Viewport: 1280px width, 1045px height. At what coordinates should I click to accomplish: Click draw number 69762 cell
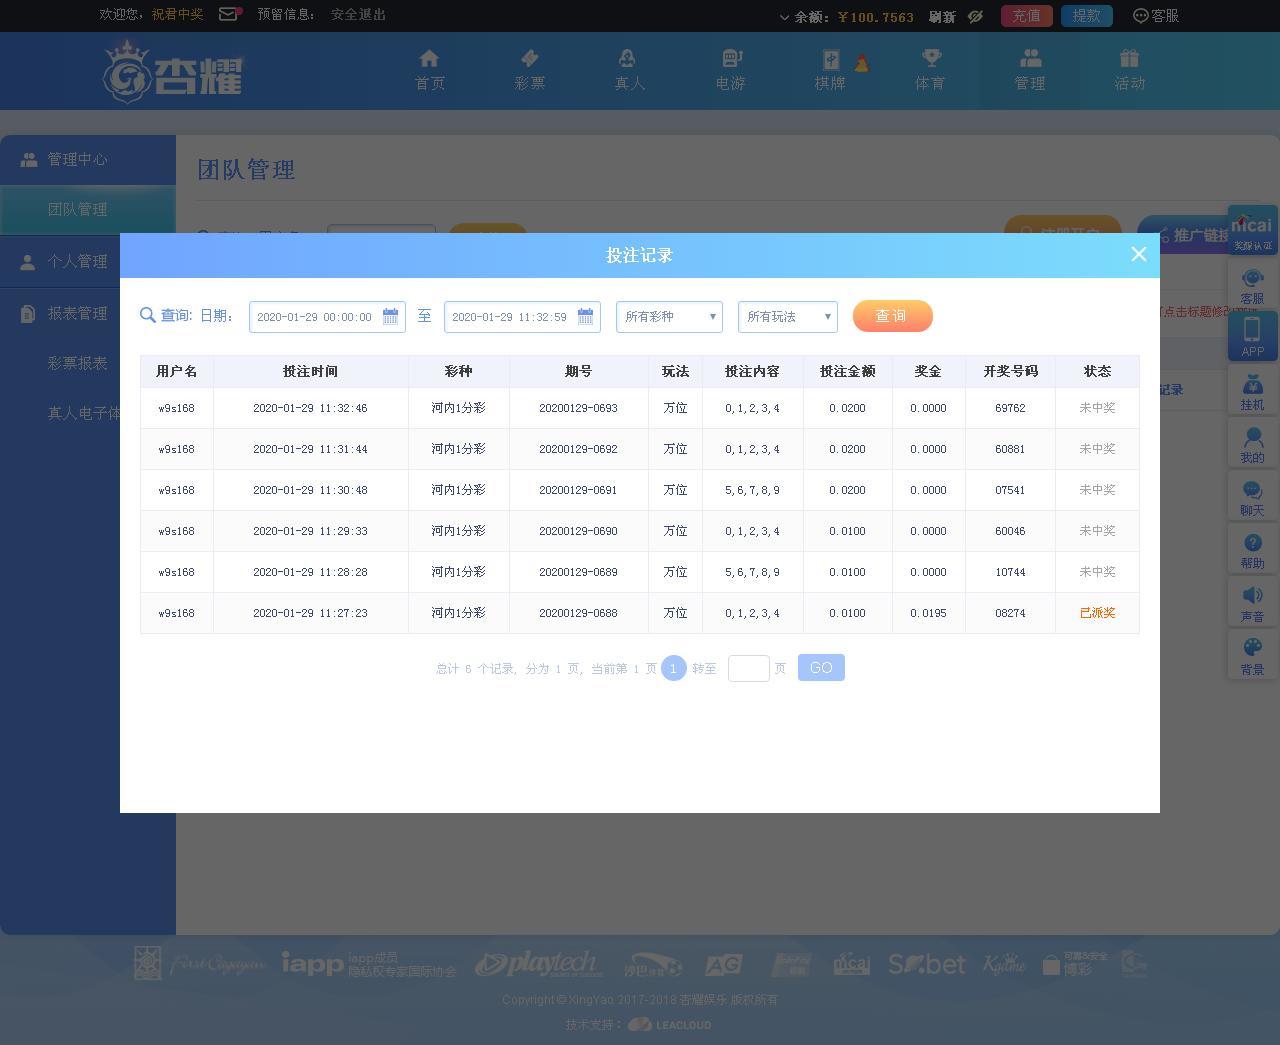(x=1010, y=408)
